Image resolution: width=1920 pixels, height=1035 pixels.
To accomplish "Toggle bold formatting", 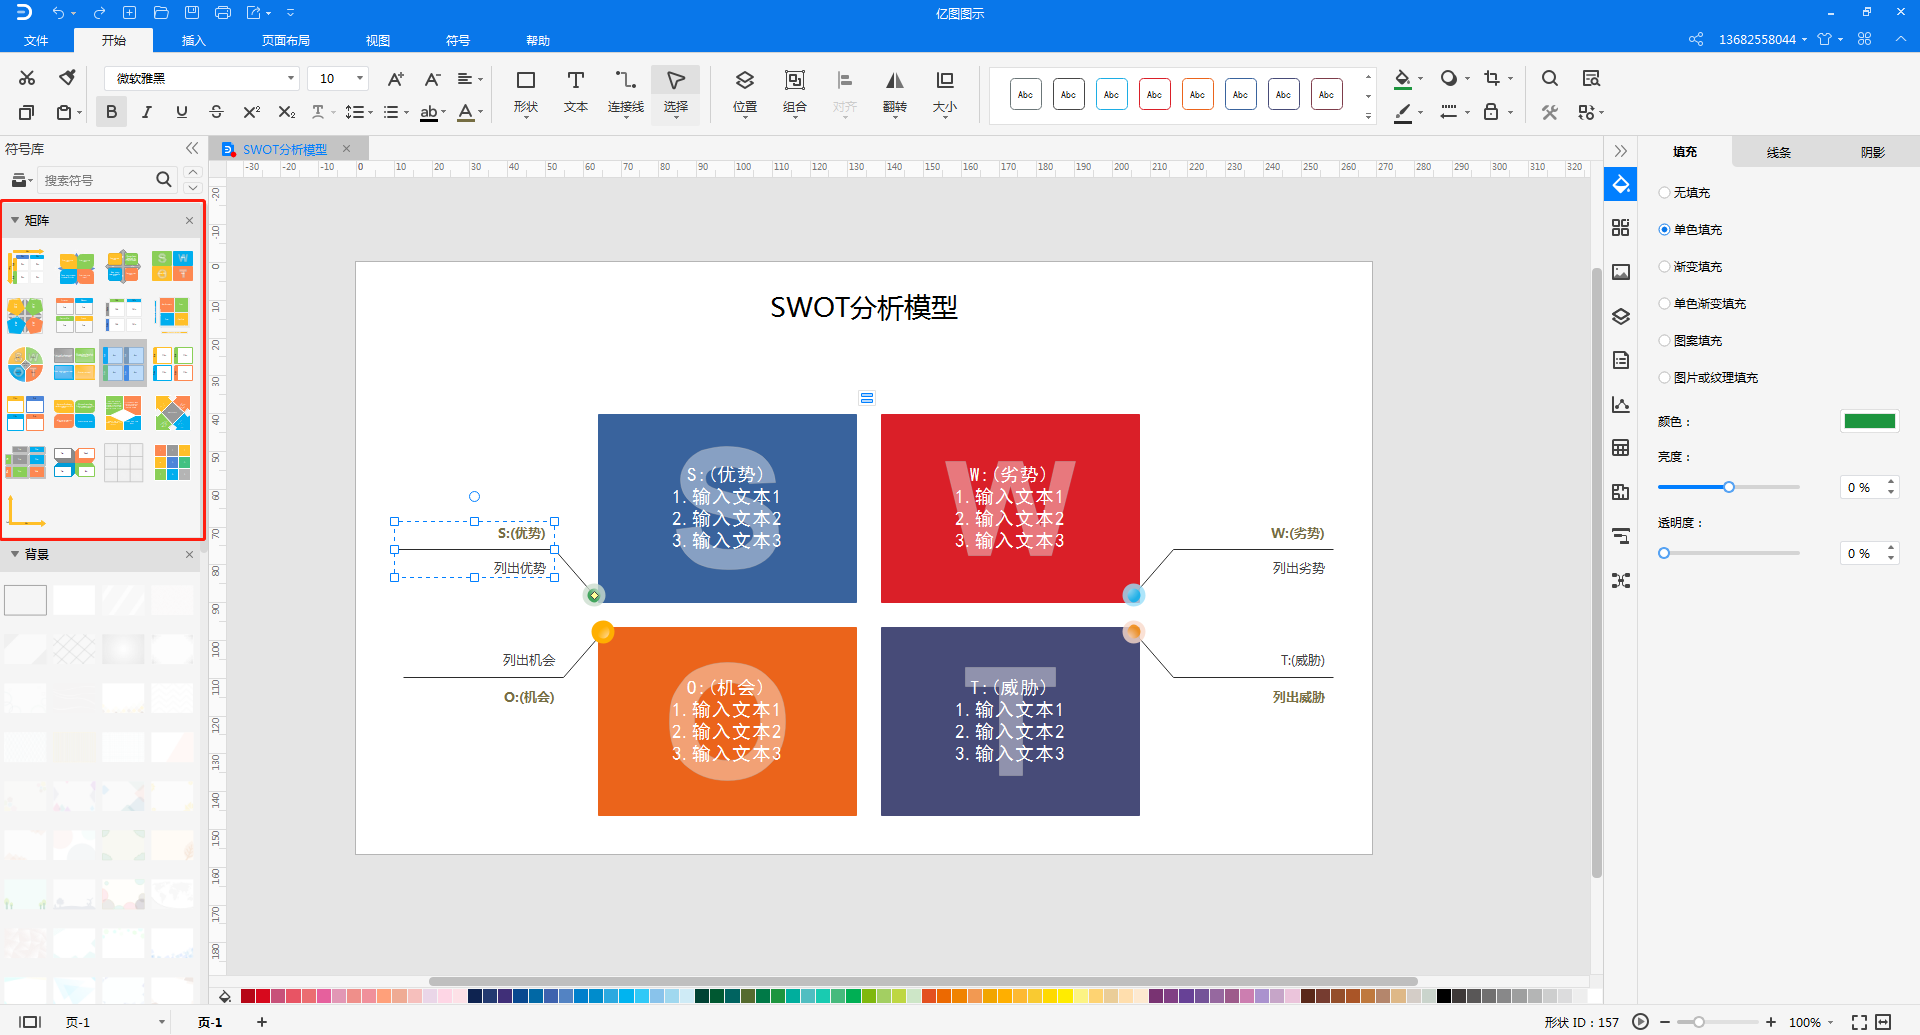I will tap(111, 112).
